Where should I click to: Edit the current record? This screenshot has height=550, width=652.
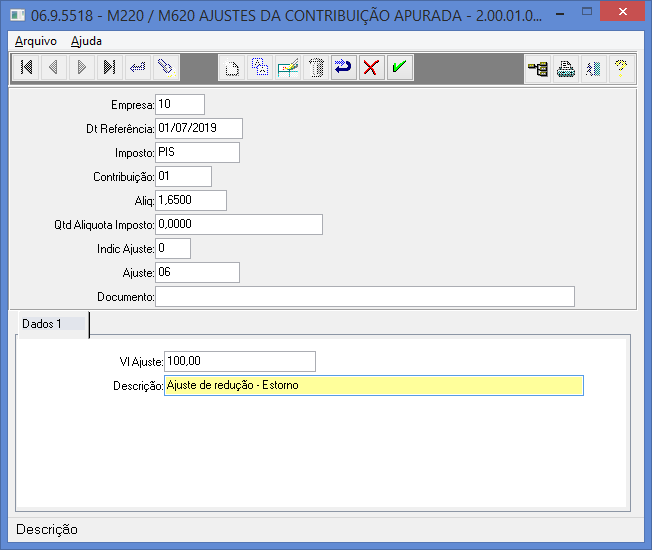(288, 67)
